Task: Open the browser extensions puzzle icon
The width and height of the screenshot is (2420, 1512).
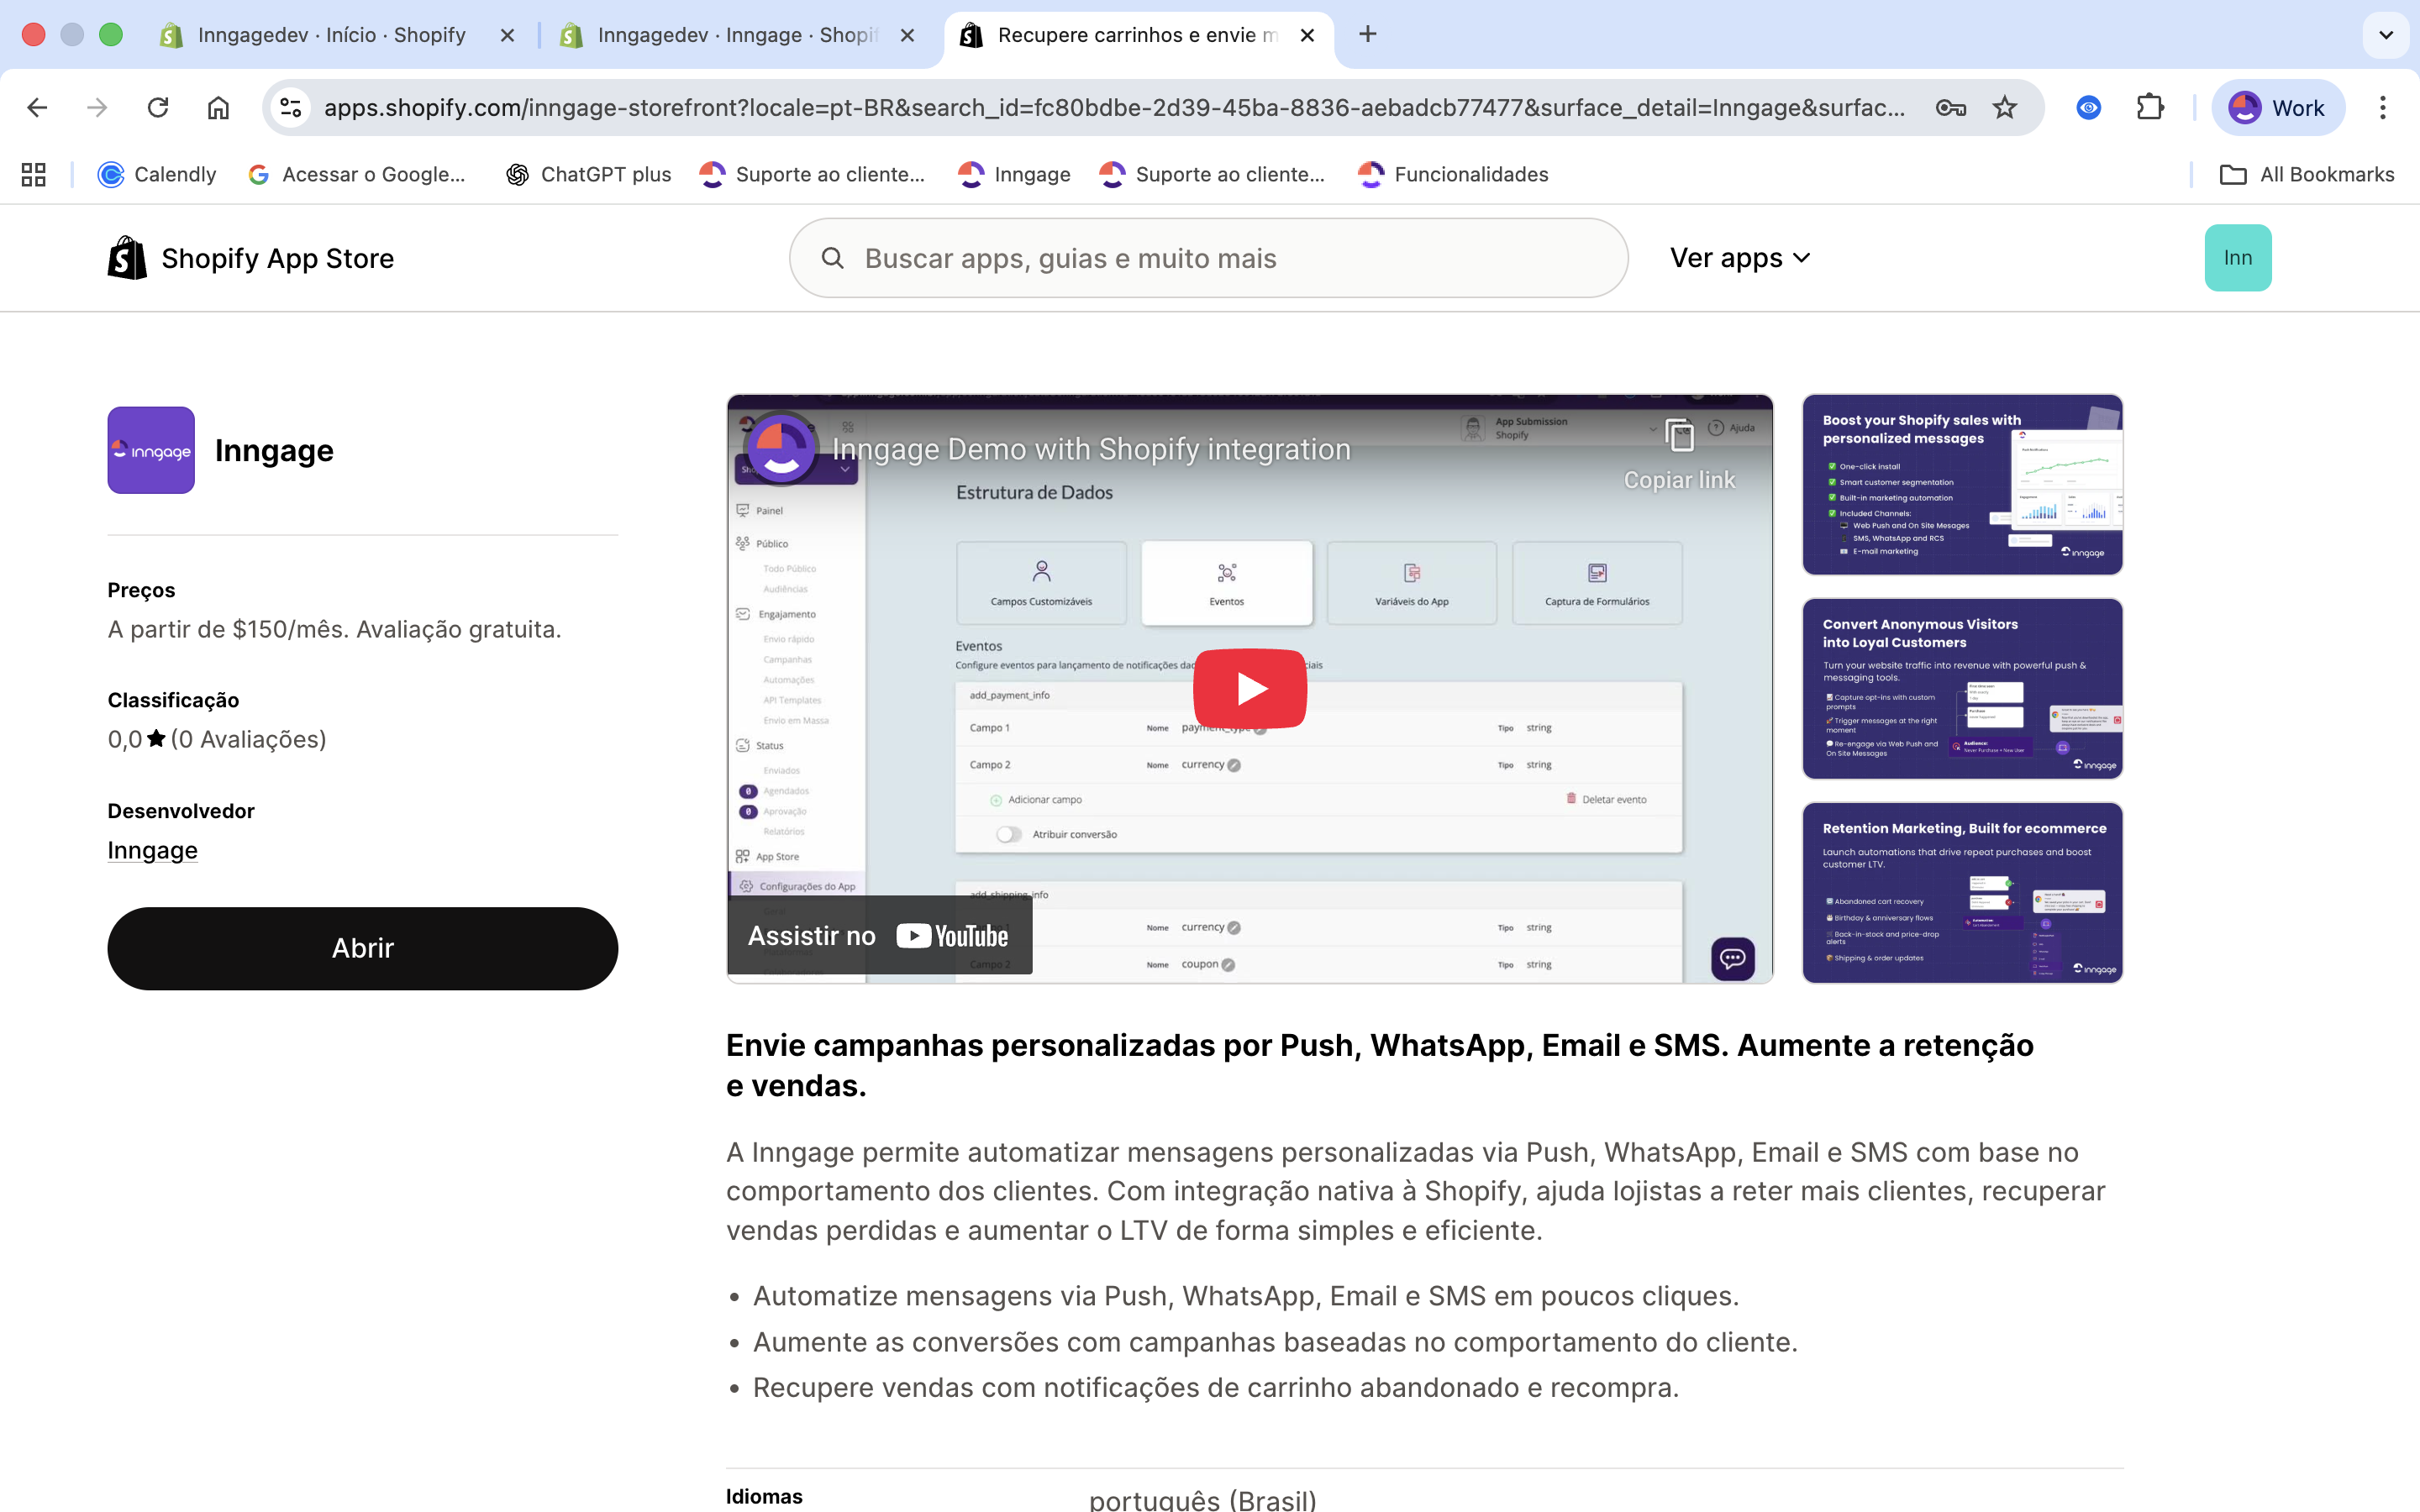Action: click(x=2149, y=108)
